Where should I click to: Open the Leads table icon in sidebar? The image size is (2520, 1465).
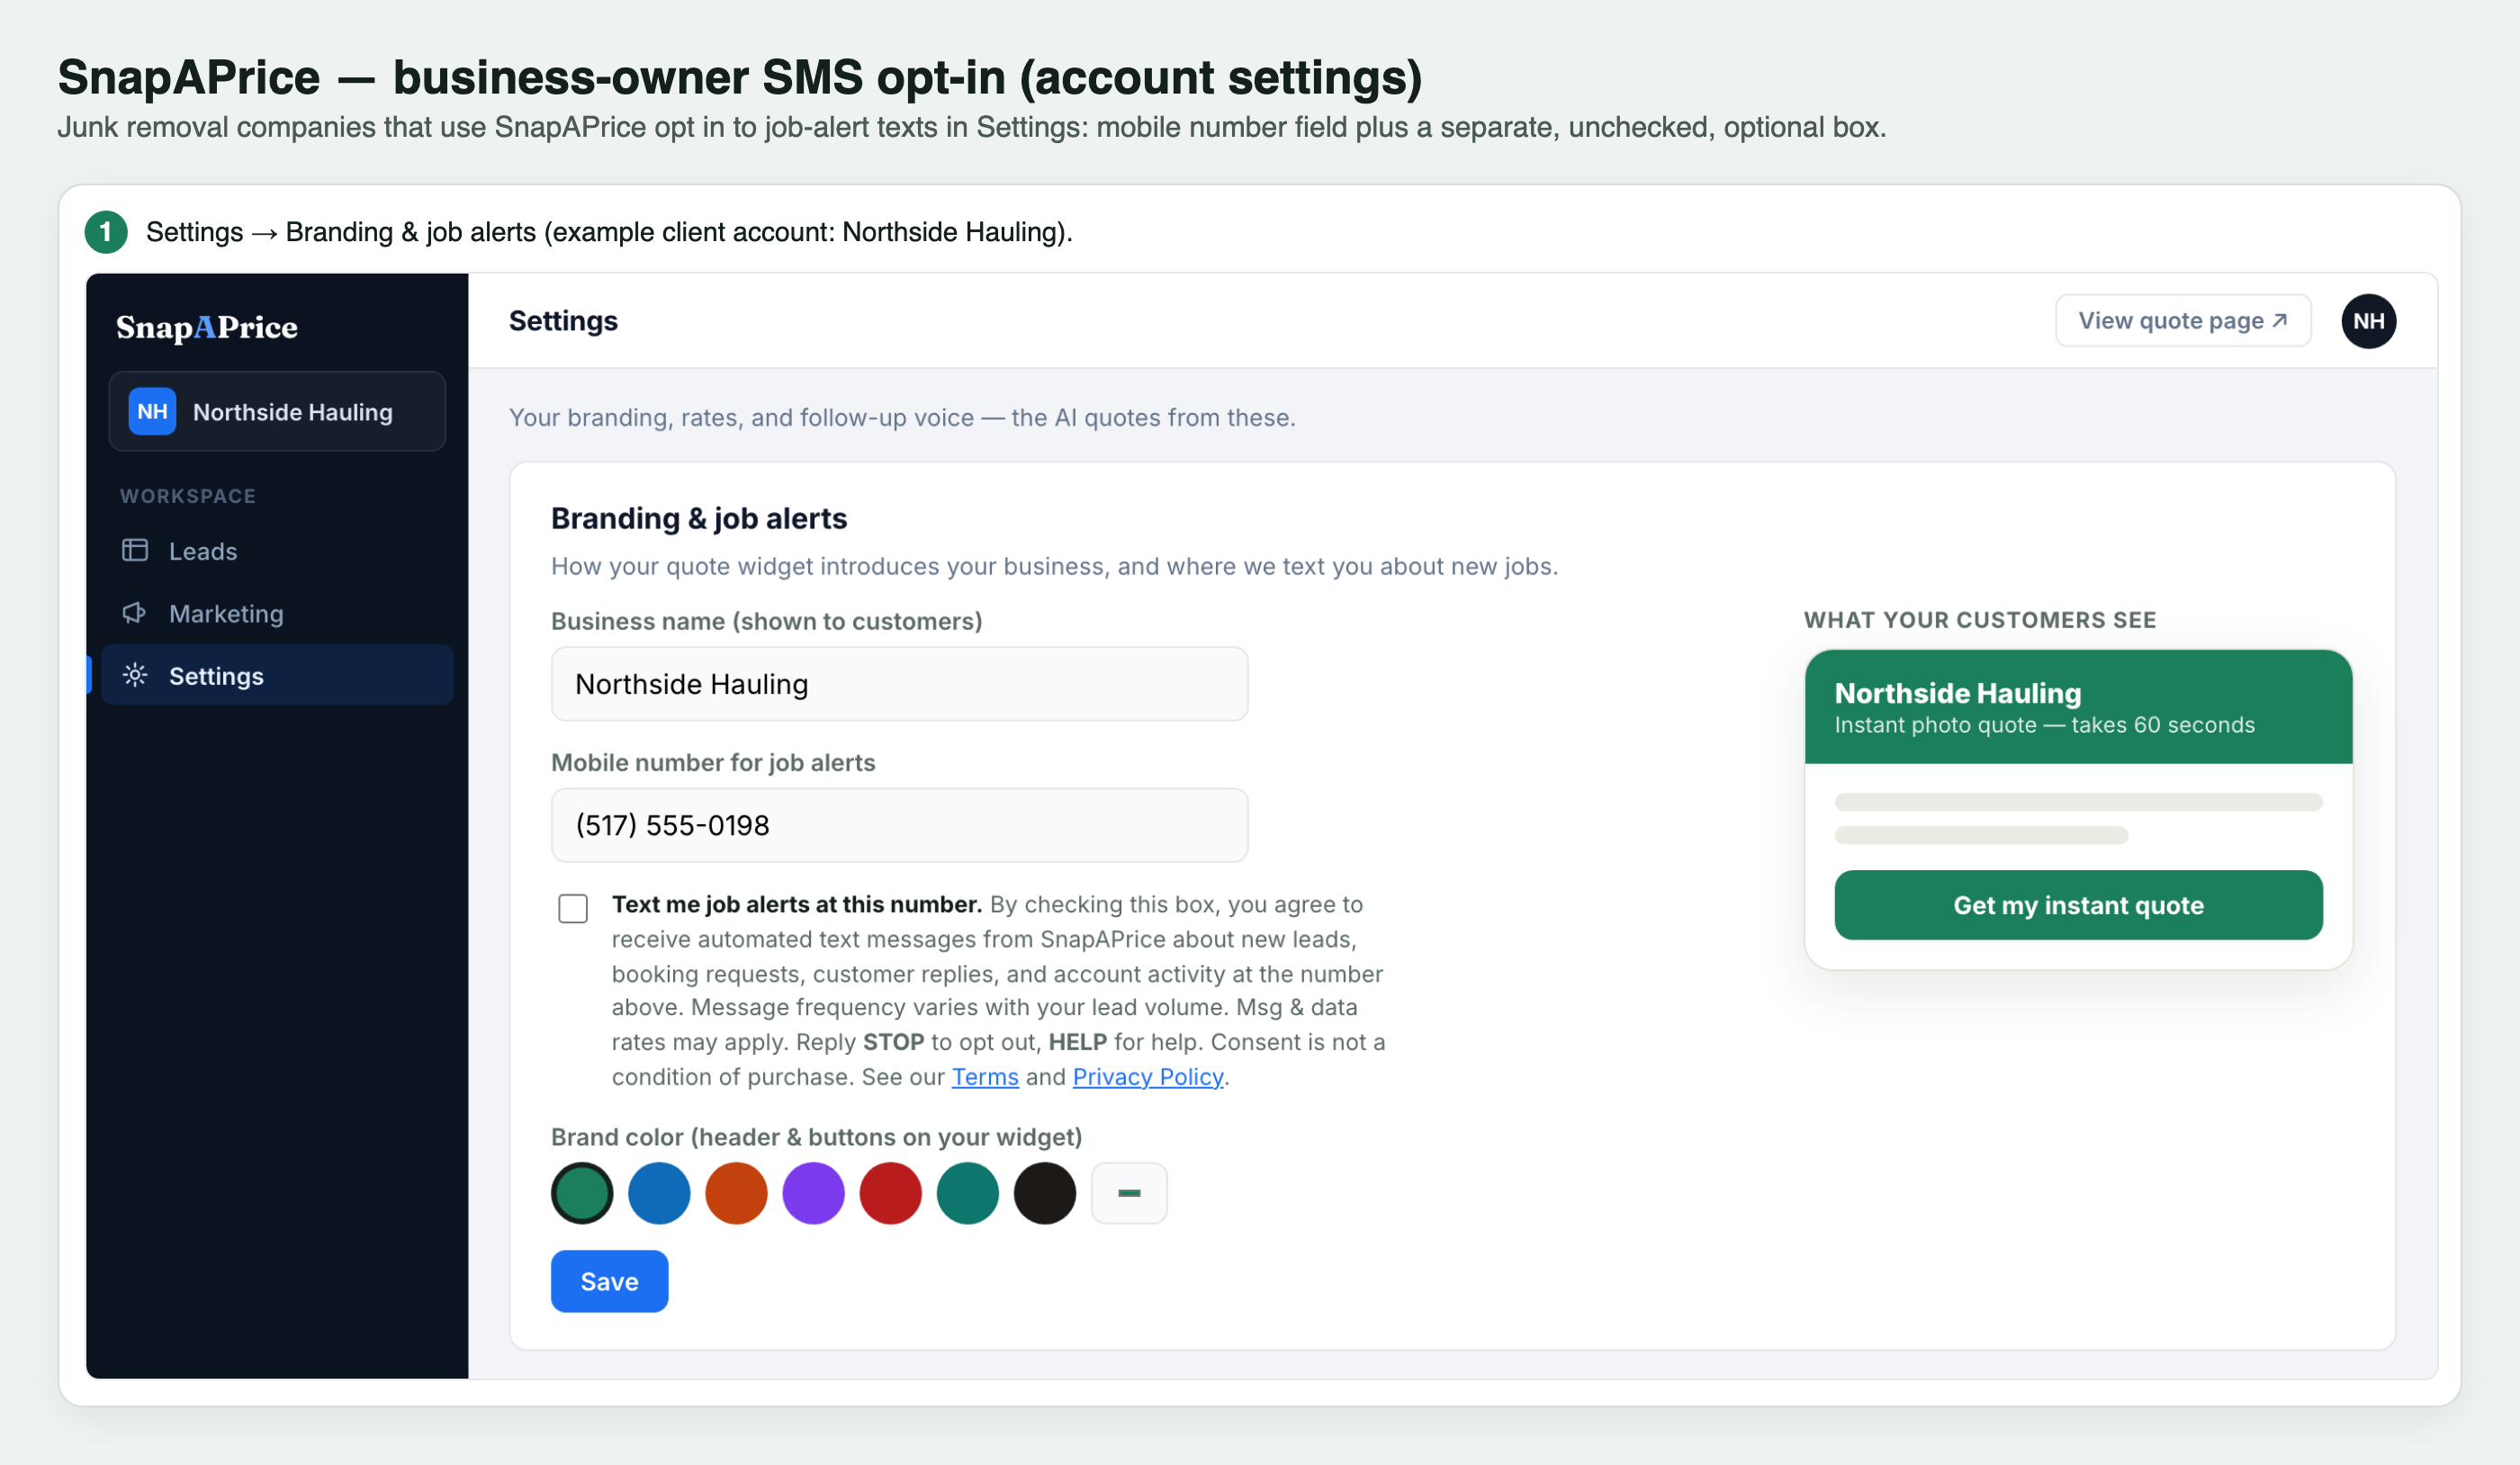tap(135, 551)
